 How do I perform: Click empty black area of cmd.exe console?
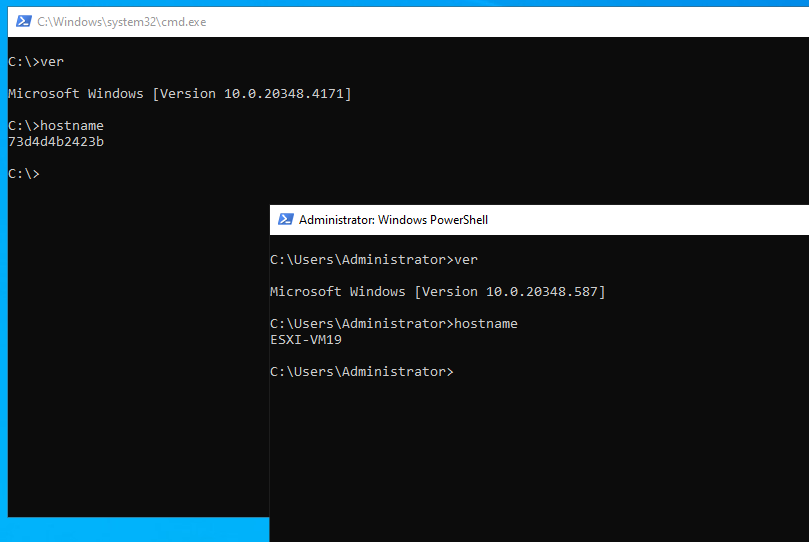[130, 350]
